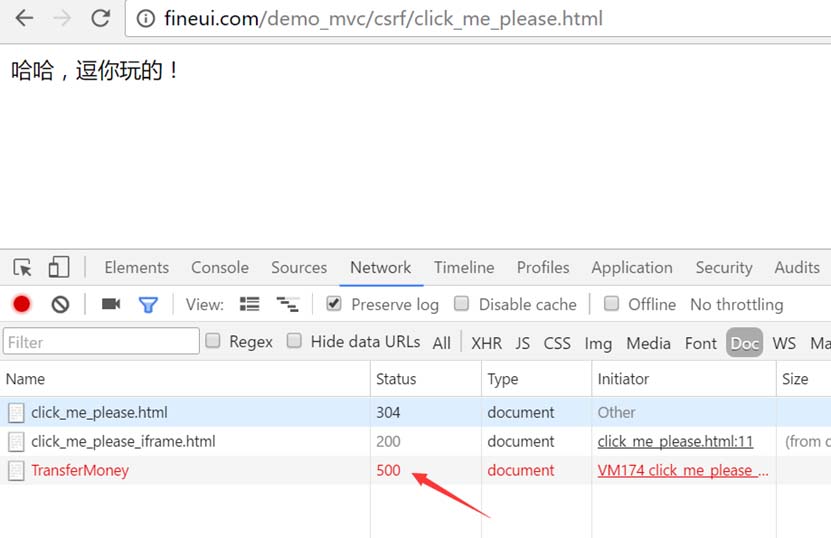Check Hide data URLs checkbox

click(x=294, y=340)
